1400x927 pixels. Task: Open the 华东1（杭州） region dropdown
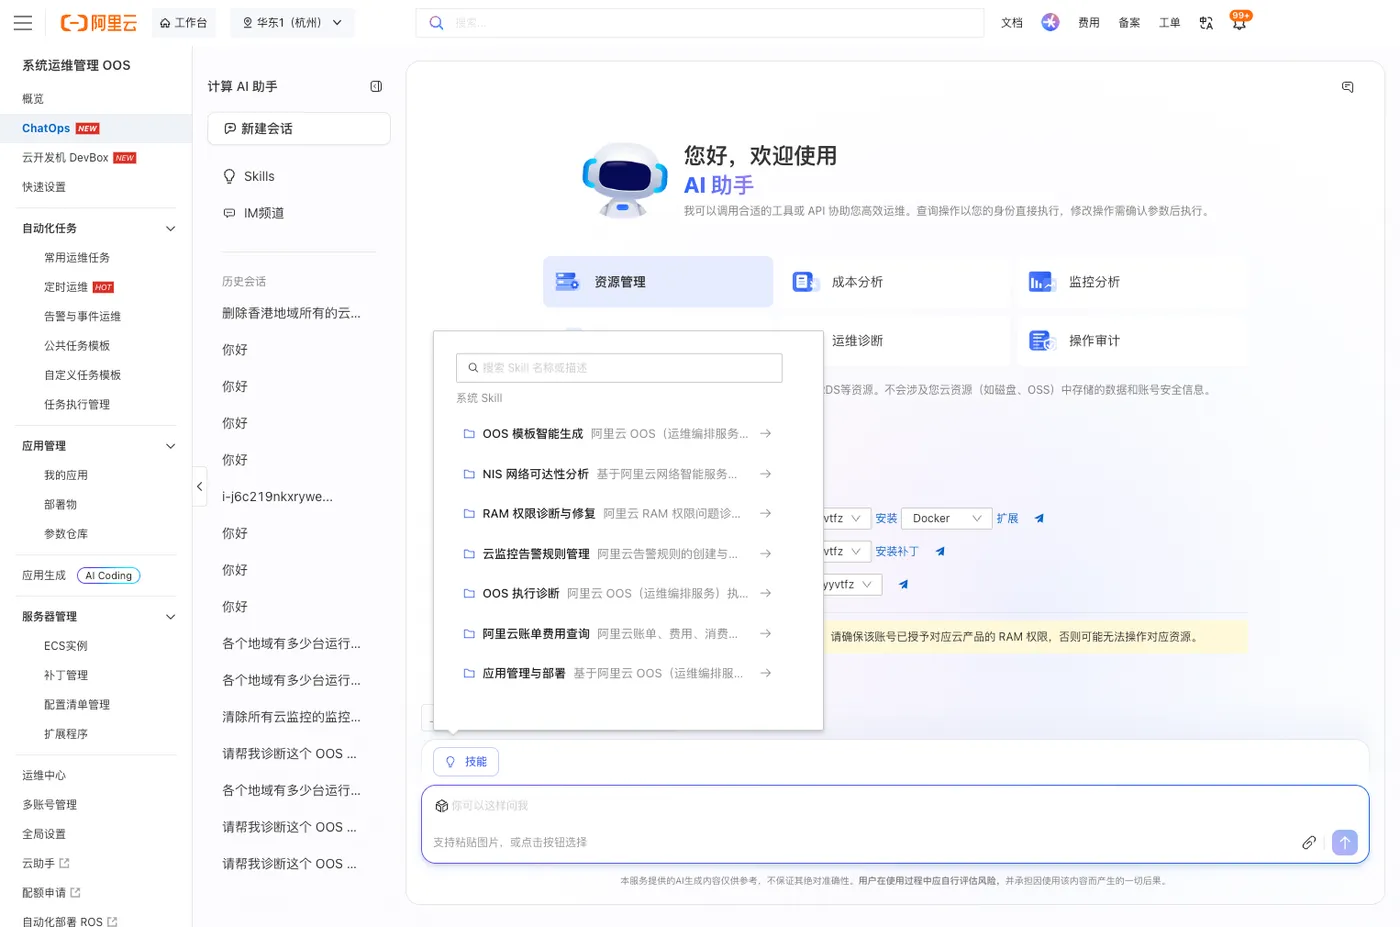[x=293, y=23]
